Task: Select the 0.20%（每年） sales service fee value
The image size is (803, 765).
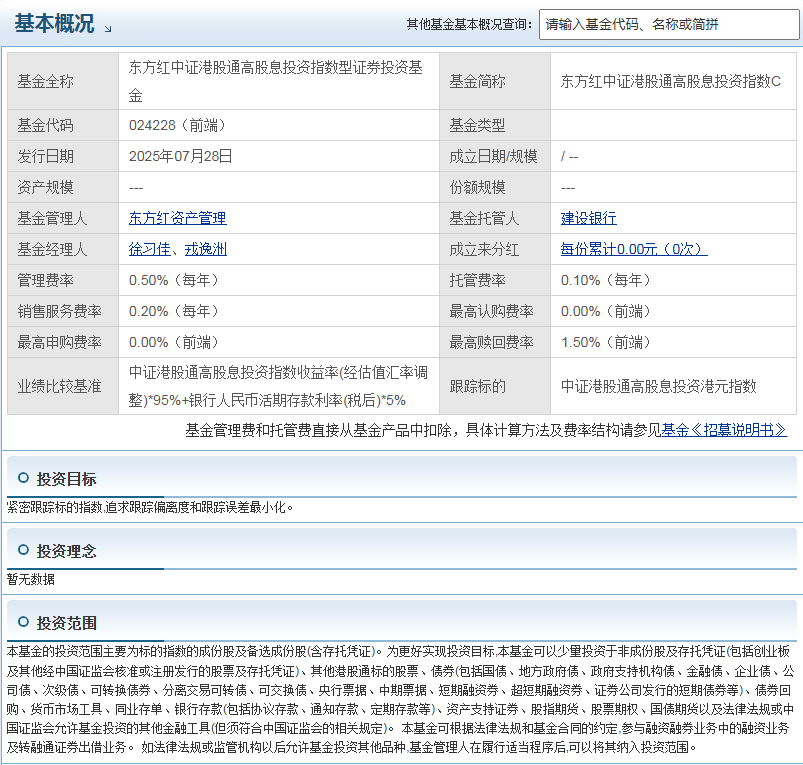Action: [x=174, y=311]
